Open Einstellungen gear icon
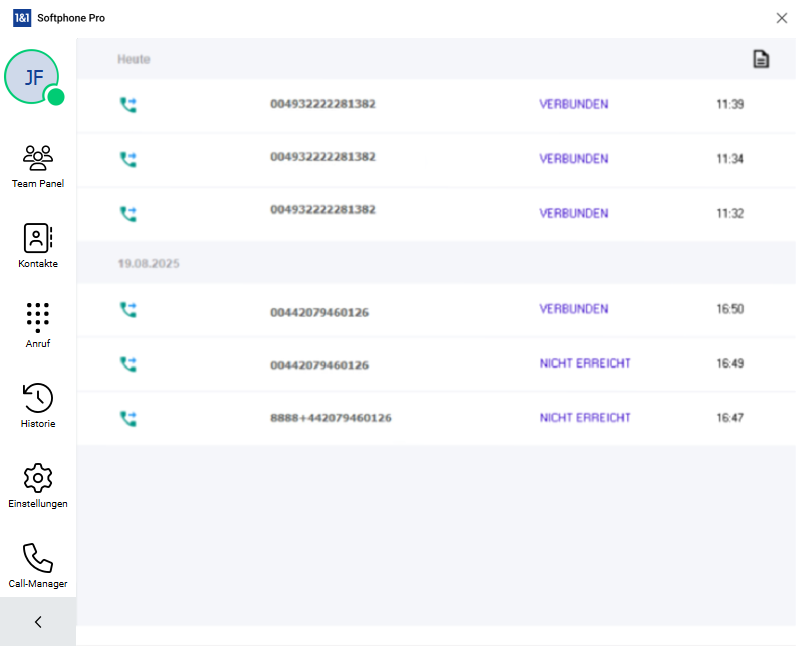 (x=37, y=477)
